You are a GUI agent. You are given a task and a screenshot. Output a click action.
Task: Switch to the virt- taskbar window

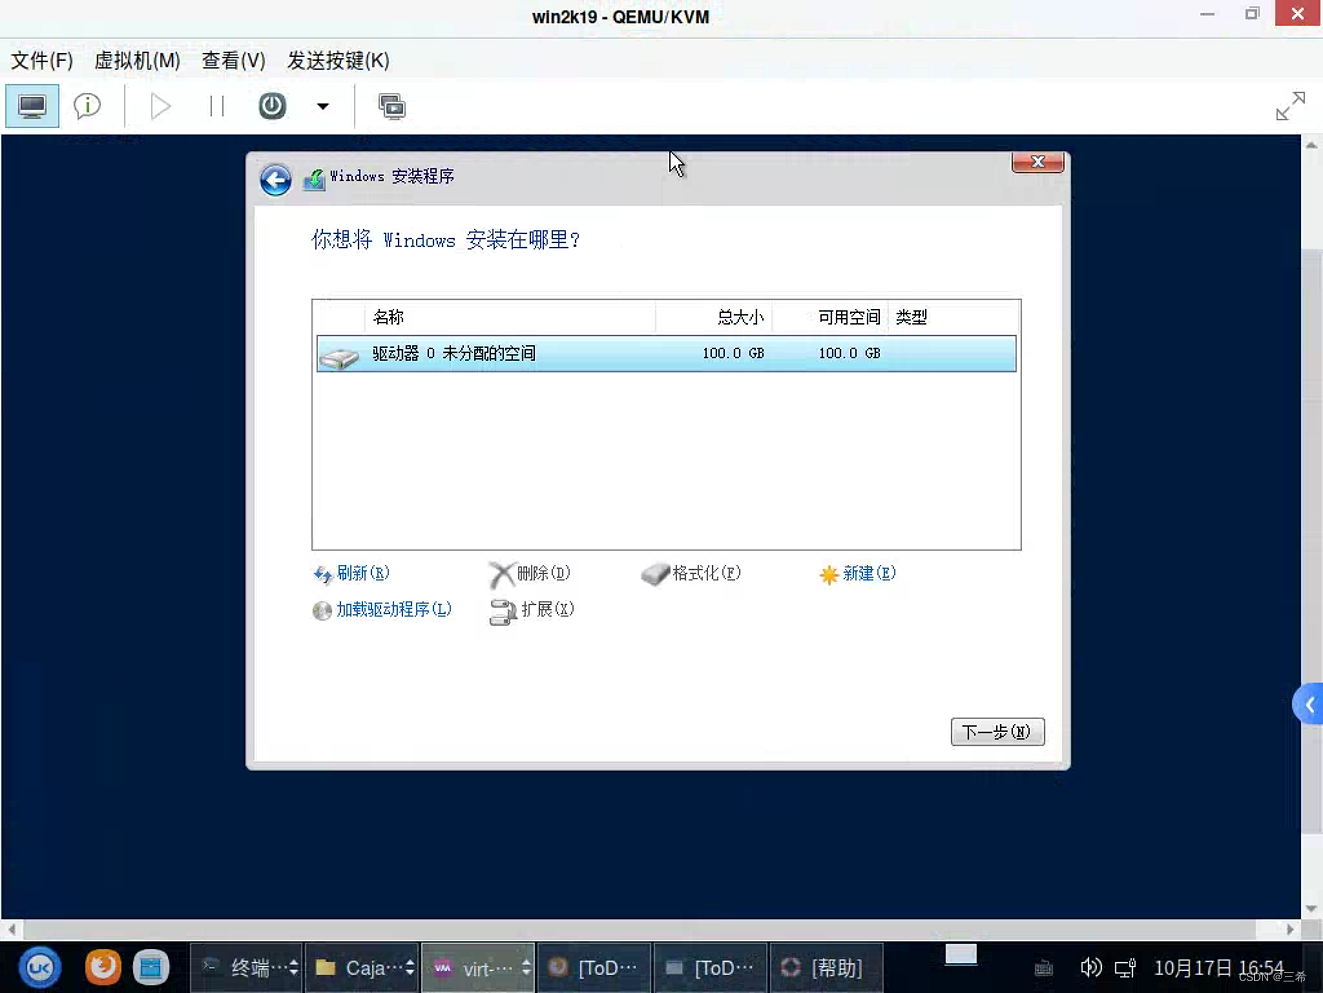coord(478,967)
